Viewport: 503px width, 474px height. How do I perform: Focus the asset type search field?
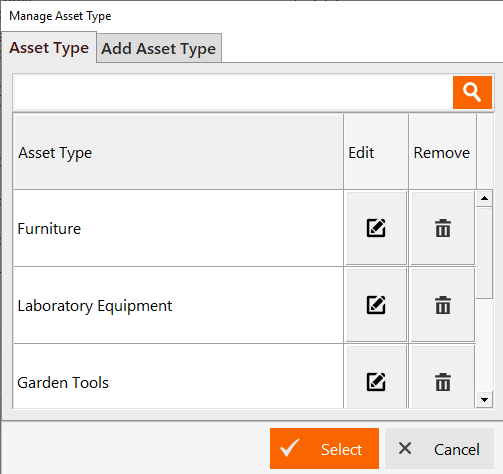click(x=233, y=92)
